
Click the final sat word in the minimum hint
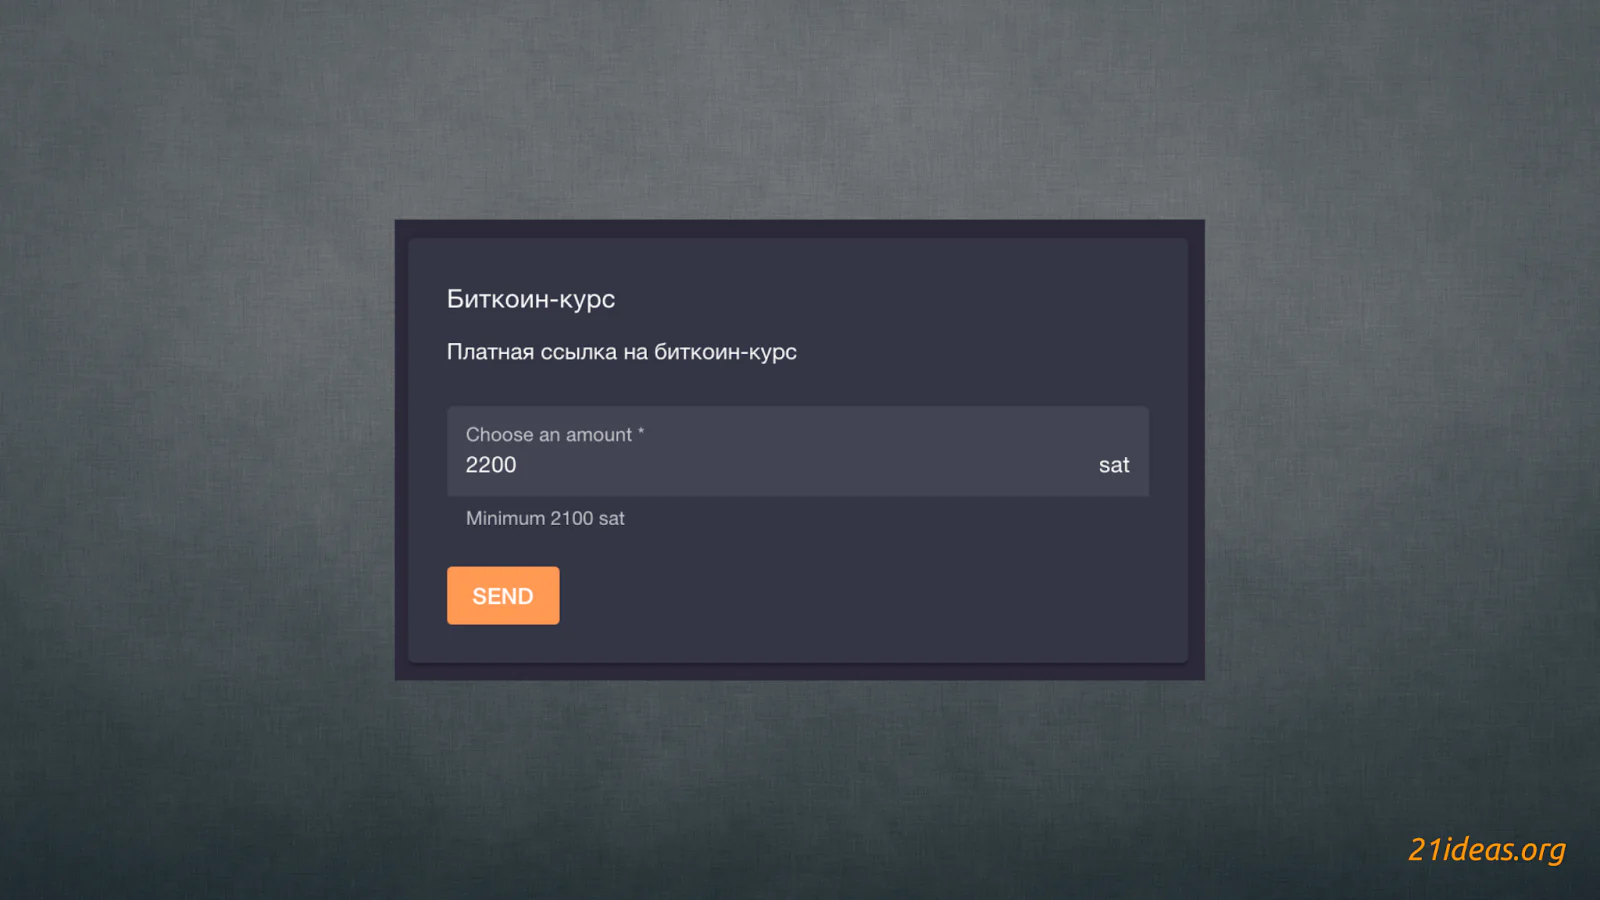point(612,518)
